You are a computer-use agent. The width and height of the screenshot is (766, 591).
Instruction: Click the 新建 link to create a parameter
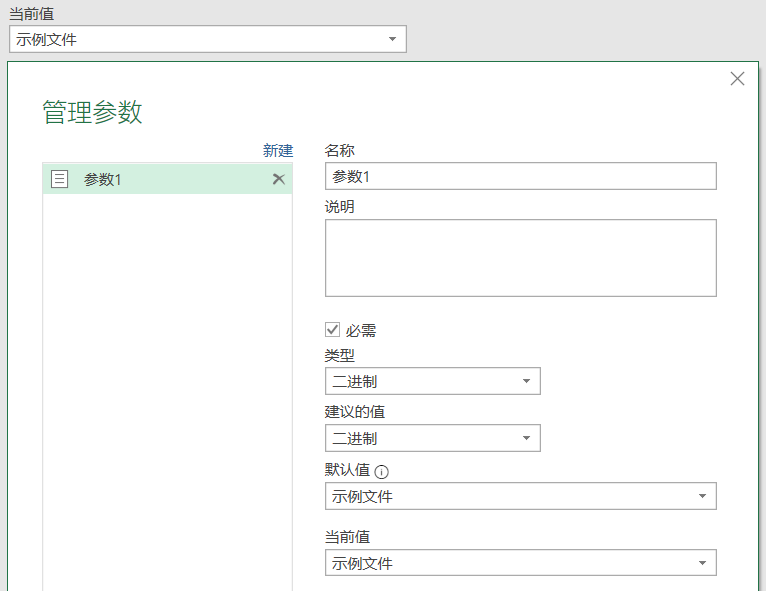[278, 150]
